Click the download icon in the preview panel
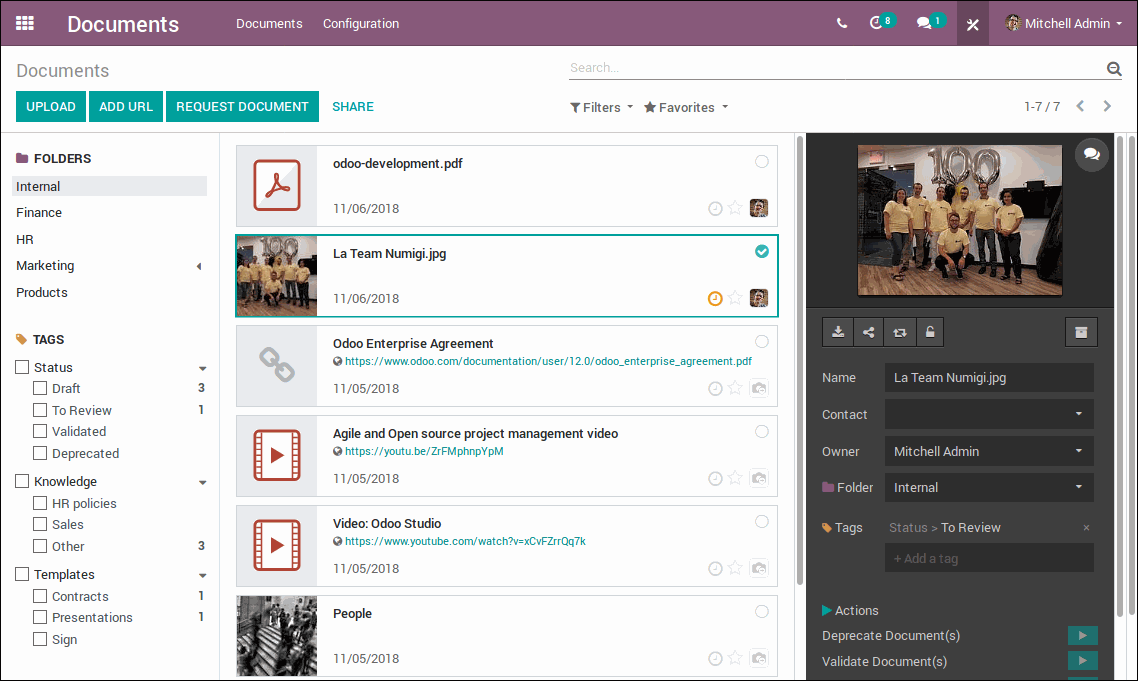The width and height of the screenshot is (1138, 681). pos(838,332)
